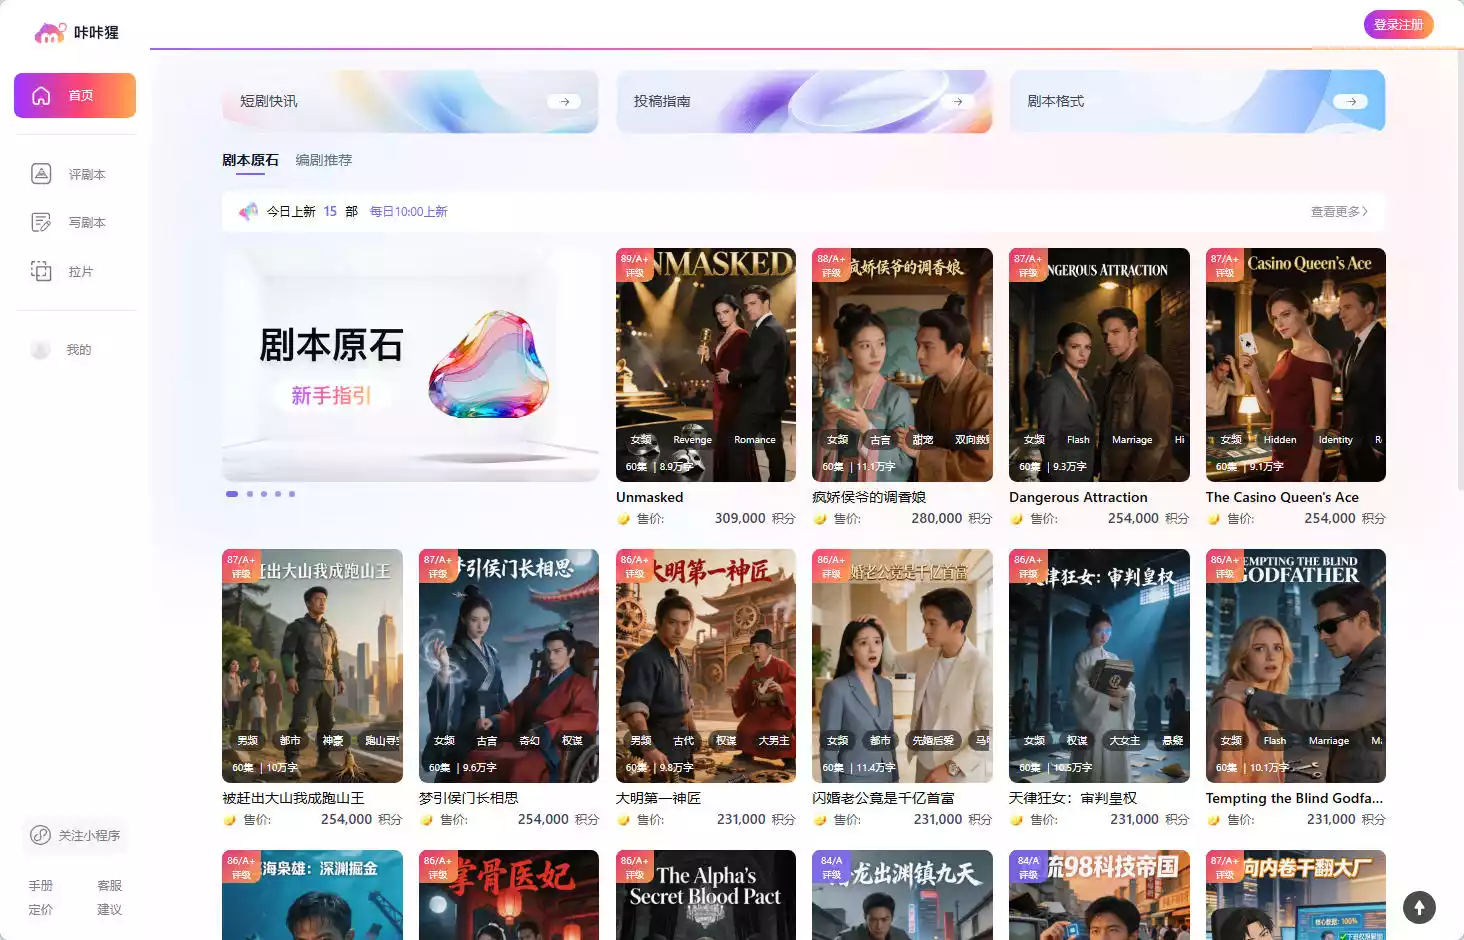Open the 剧本原石 新手指引 banner
Viewport: 1464px width, 940px height.
[410, 365]
